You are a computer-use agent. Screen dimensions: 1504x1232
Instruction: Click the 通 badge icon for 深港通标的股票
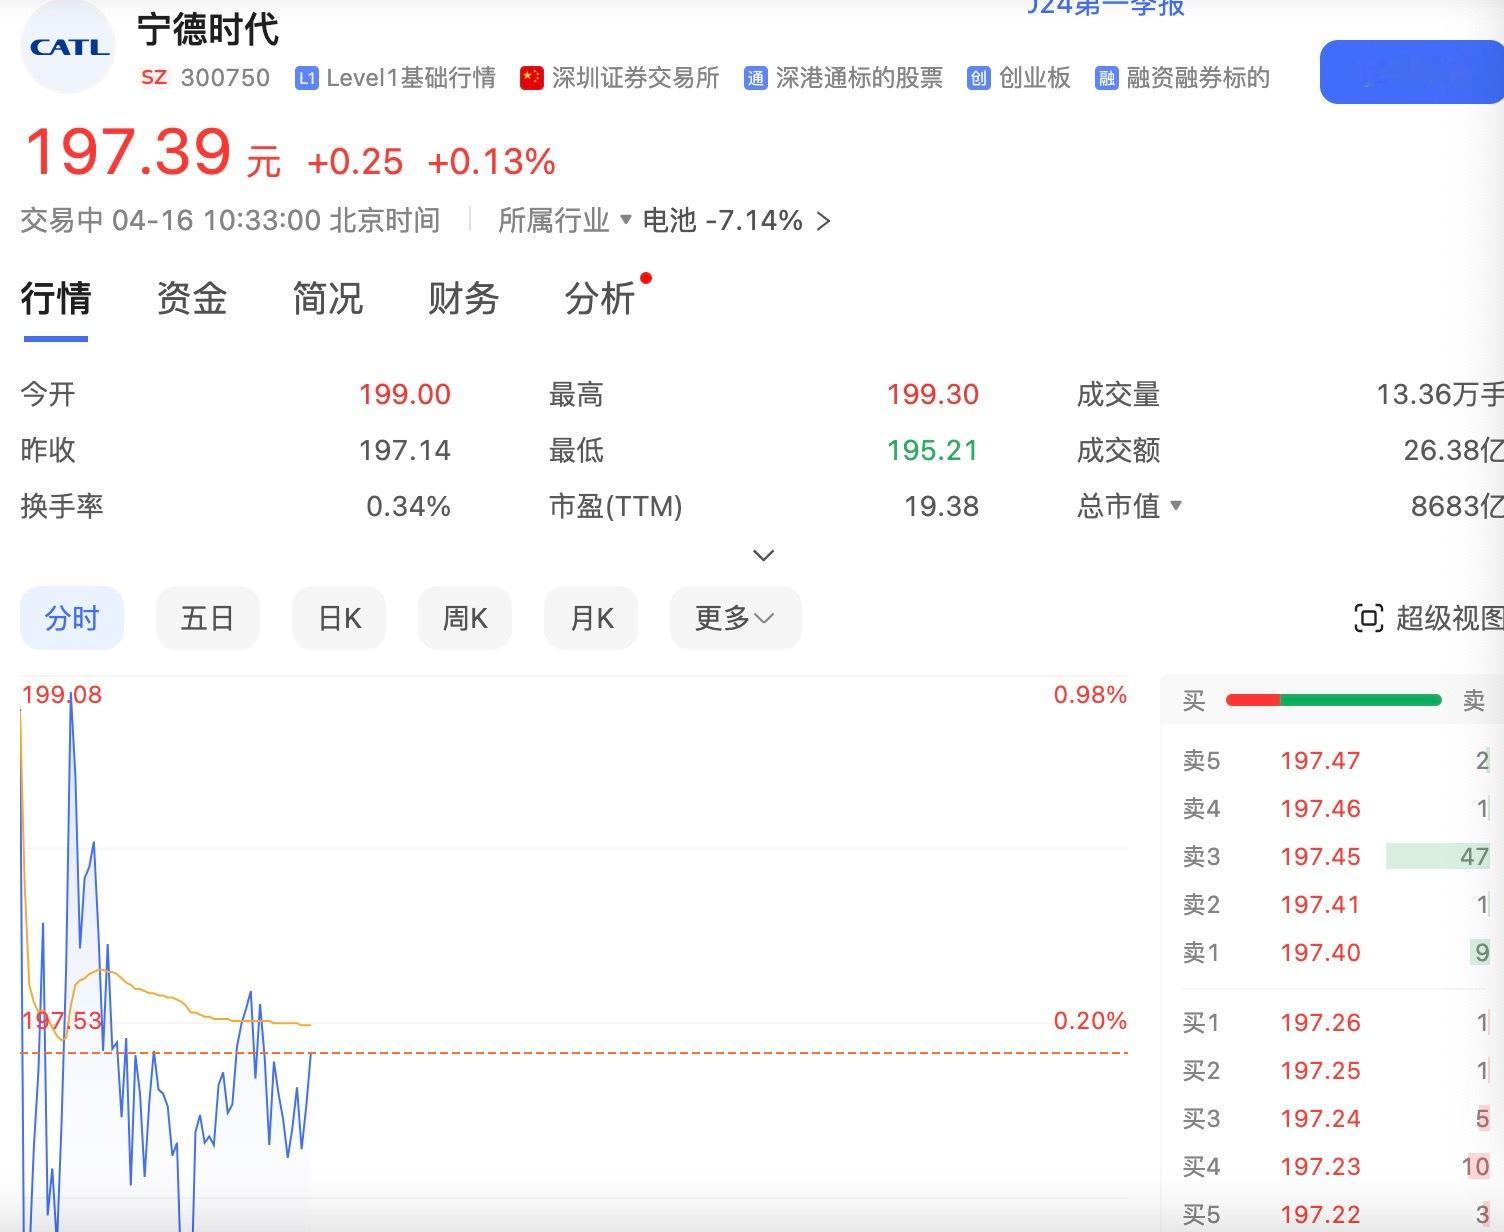(755, 78)
